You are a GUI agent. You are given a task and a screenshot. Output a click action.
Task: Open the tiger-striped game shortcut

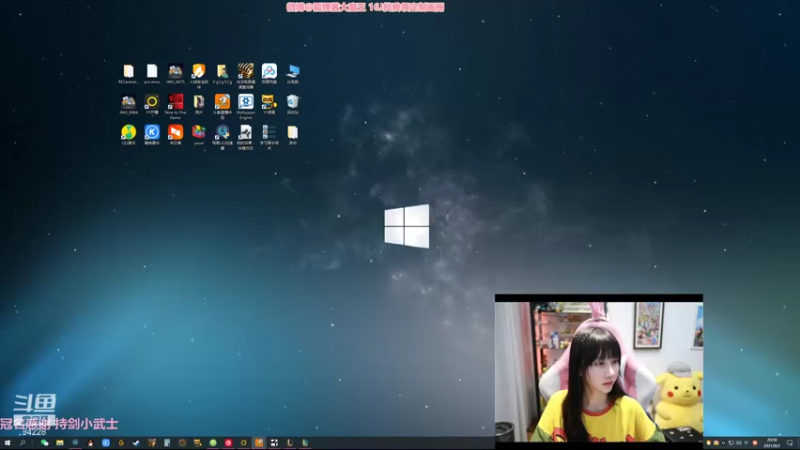245,76
